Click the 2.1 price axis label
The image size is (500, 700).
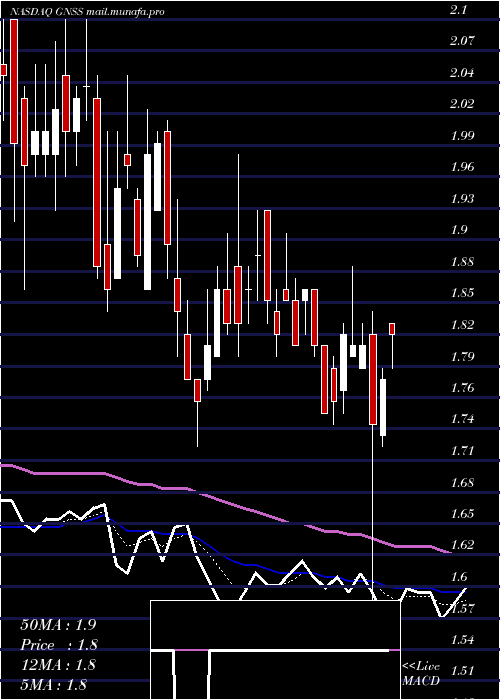pyautogui.click(x=459, y=10)
